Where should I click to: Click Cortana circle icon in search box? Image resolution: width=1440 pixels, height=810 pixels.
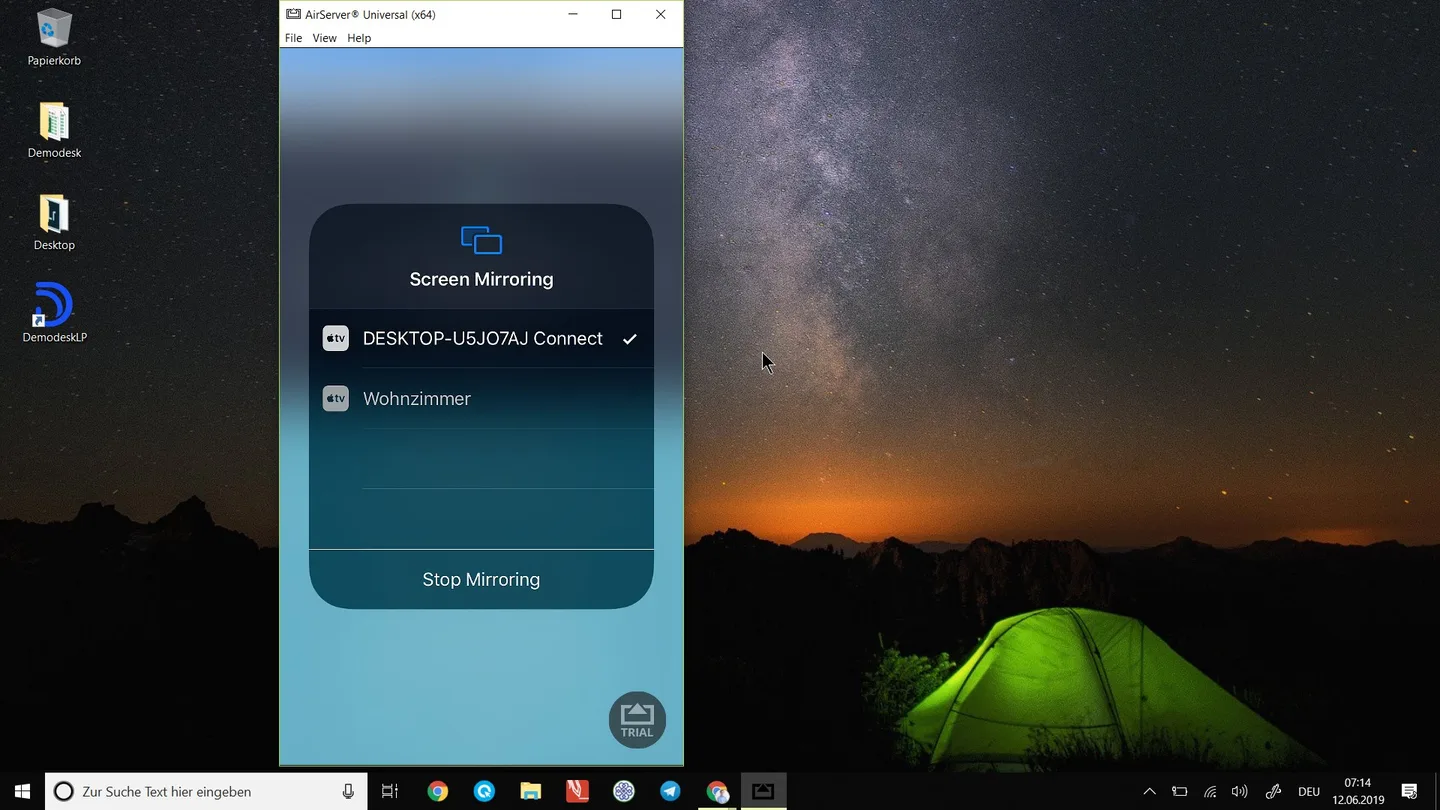(x=63, y=791)
